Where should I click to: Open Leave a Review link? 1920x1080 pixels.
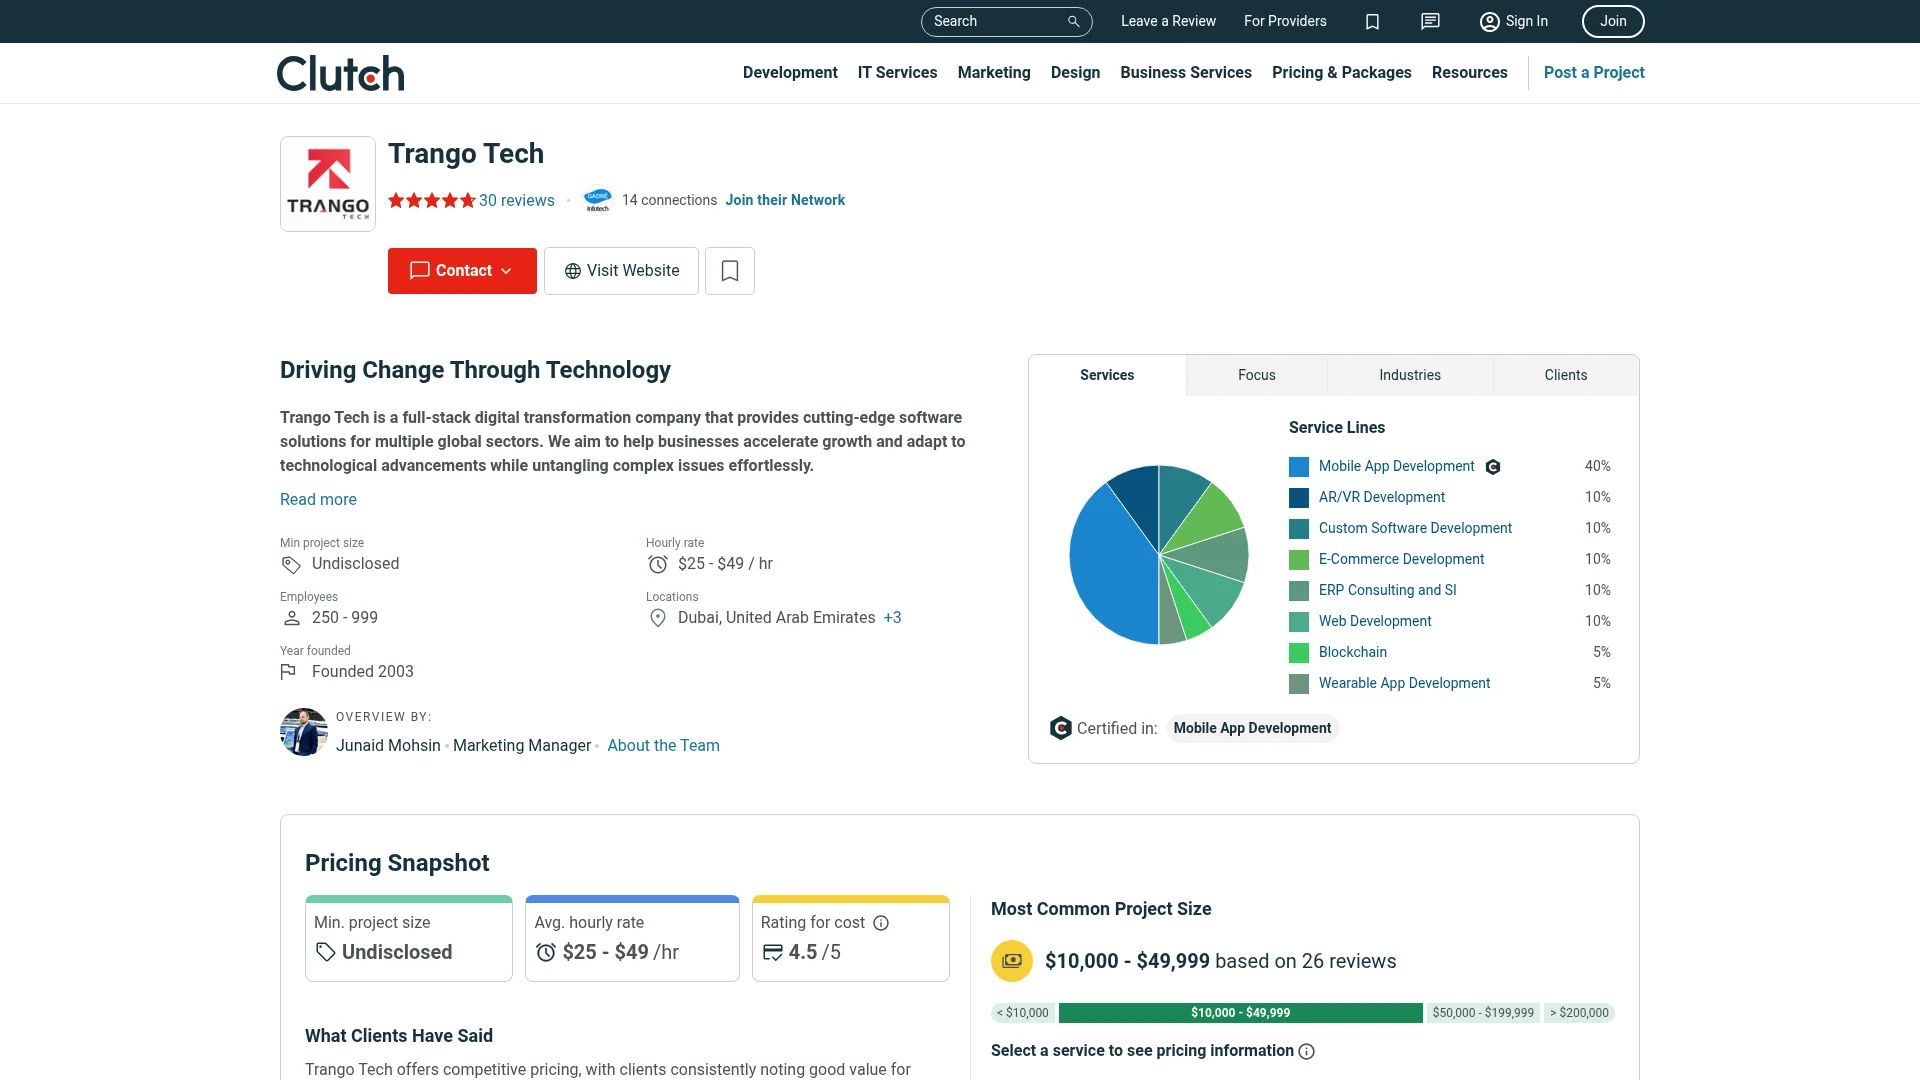(1168, 21)
